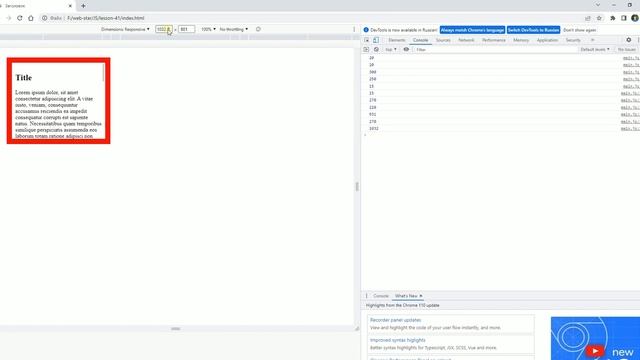Bookmark this page with the star
640x360 pixels.
point(599,18)
